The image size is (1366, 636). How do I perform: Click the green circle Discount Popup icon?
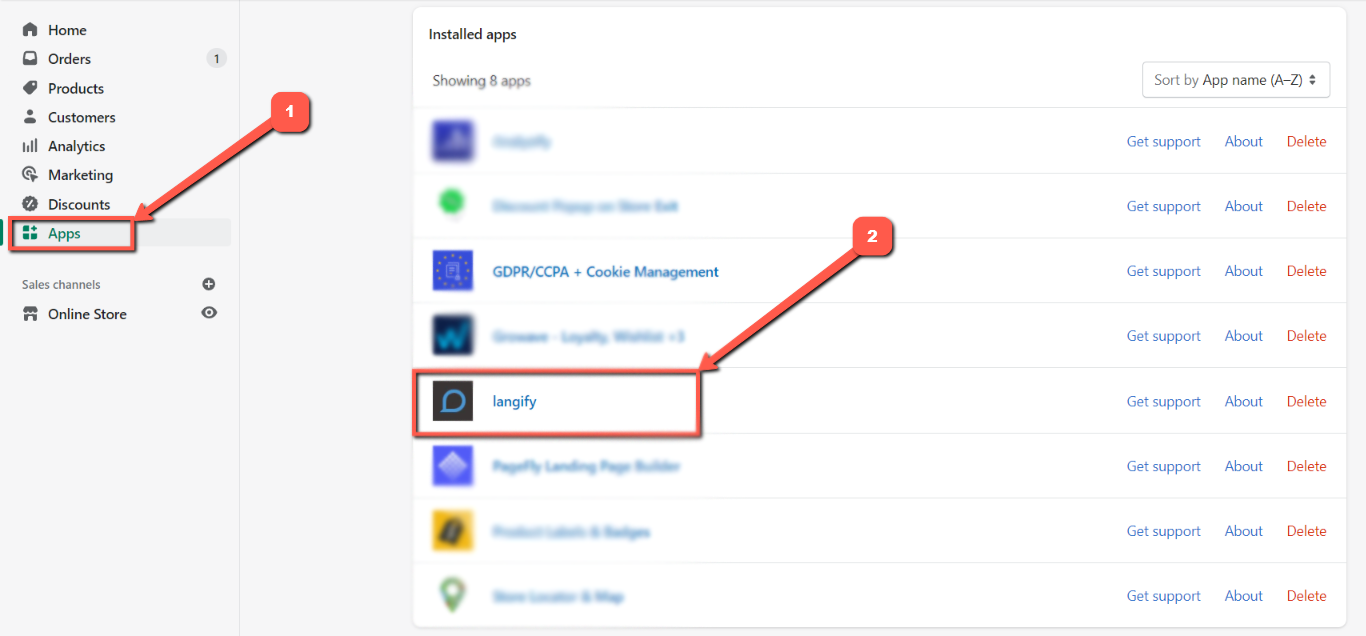coord(453,203)
